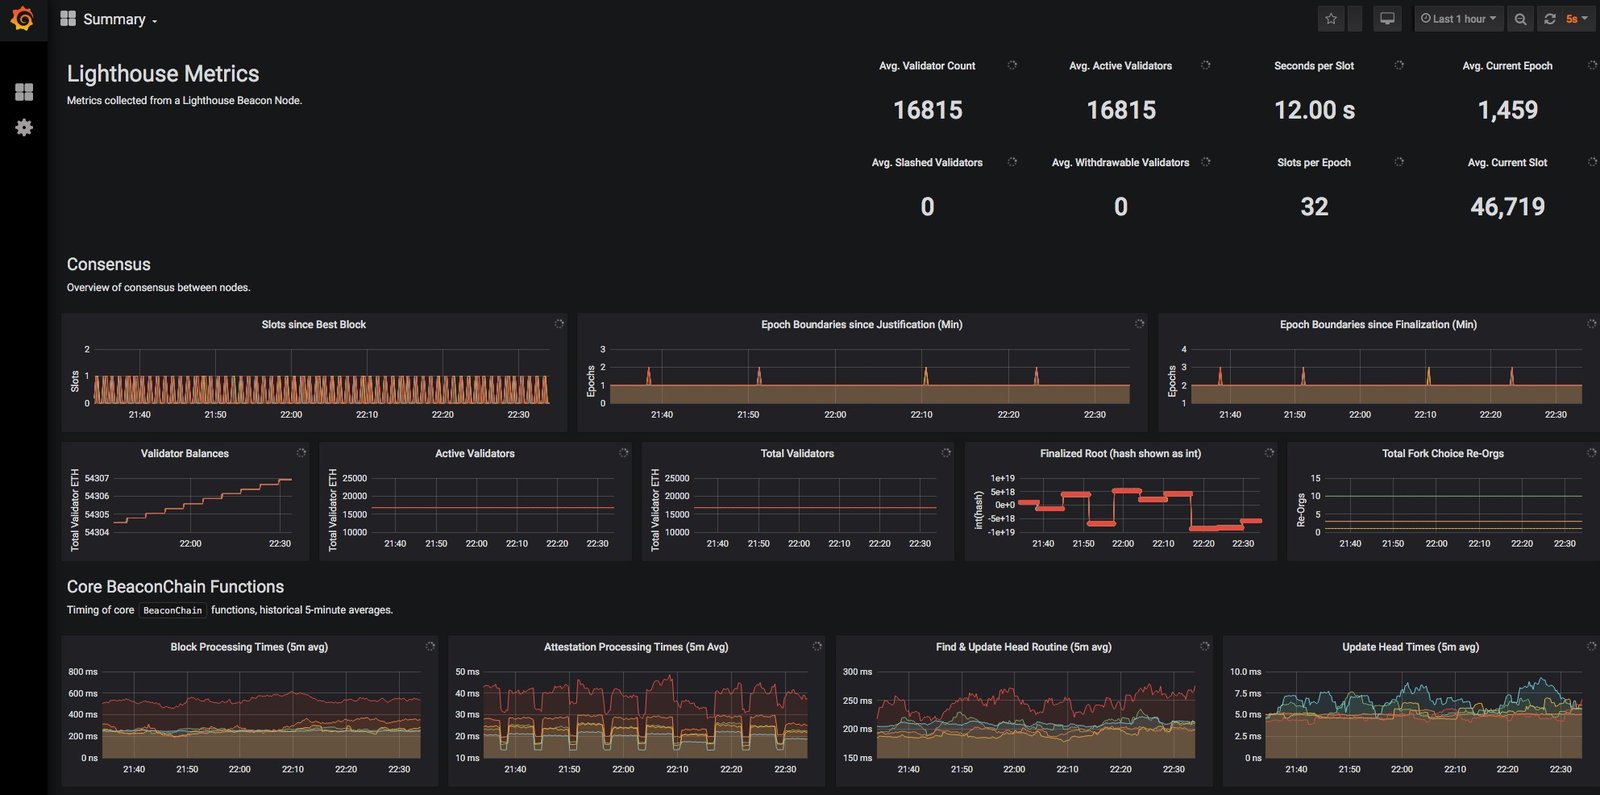Click the Avg. Current Slot value 46,719
The width and height of the screenshot is (1600, 795).
pos(1507,207)
